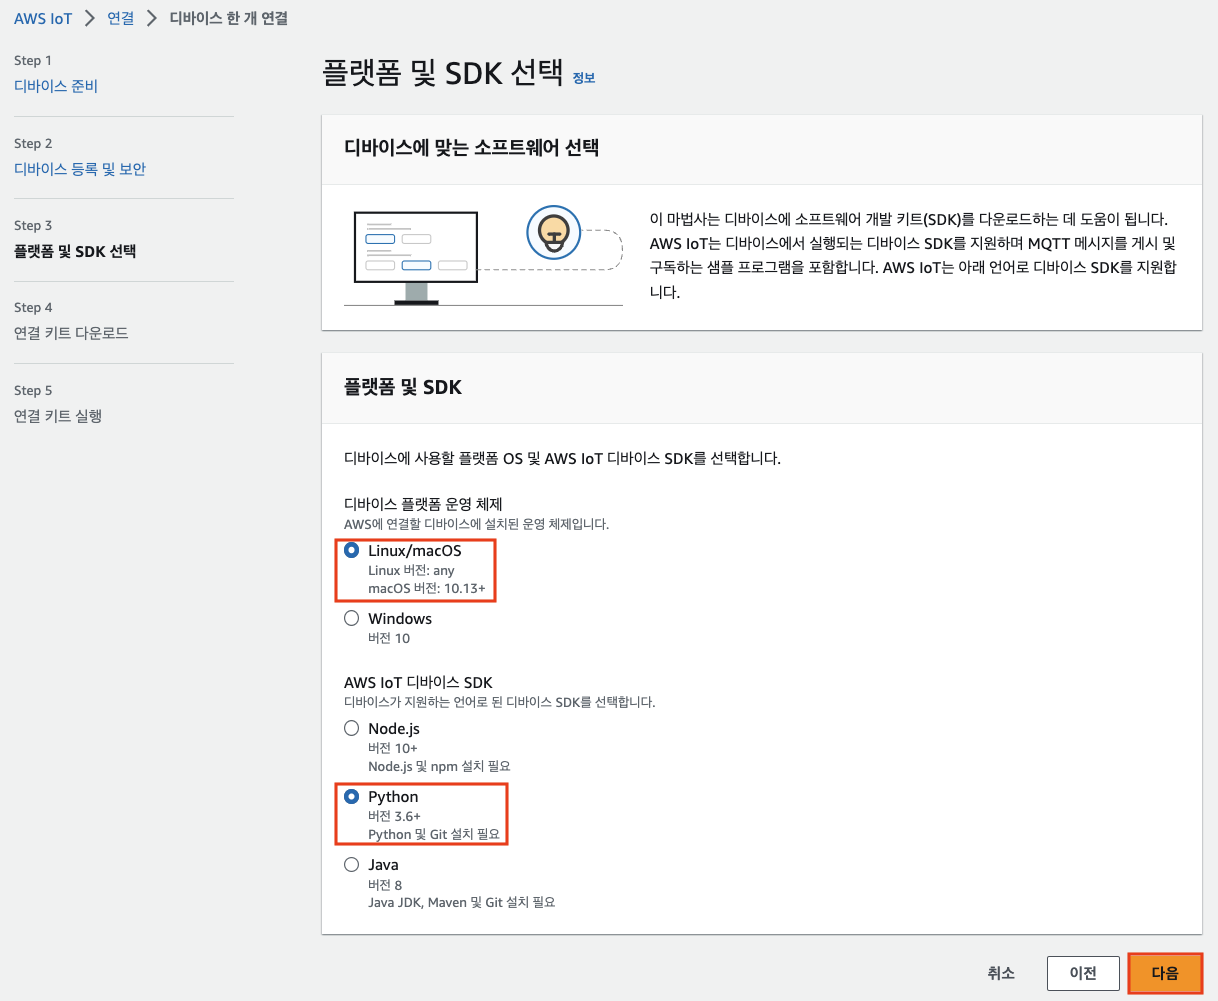Click the 버전 10 text under Windows

tap(389, 638)
